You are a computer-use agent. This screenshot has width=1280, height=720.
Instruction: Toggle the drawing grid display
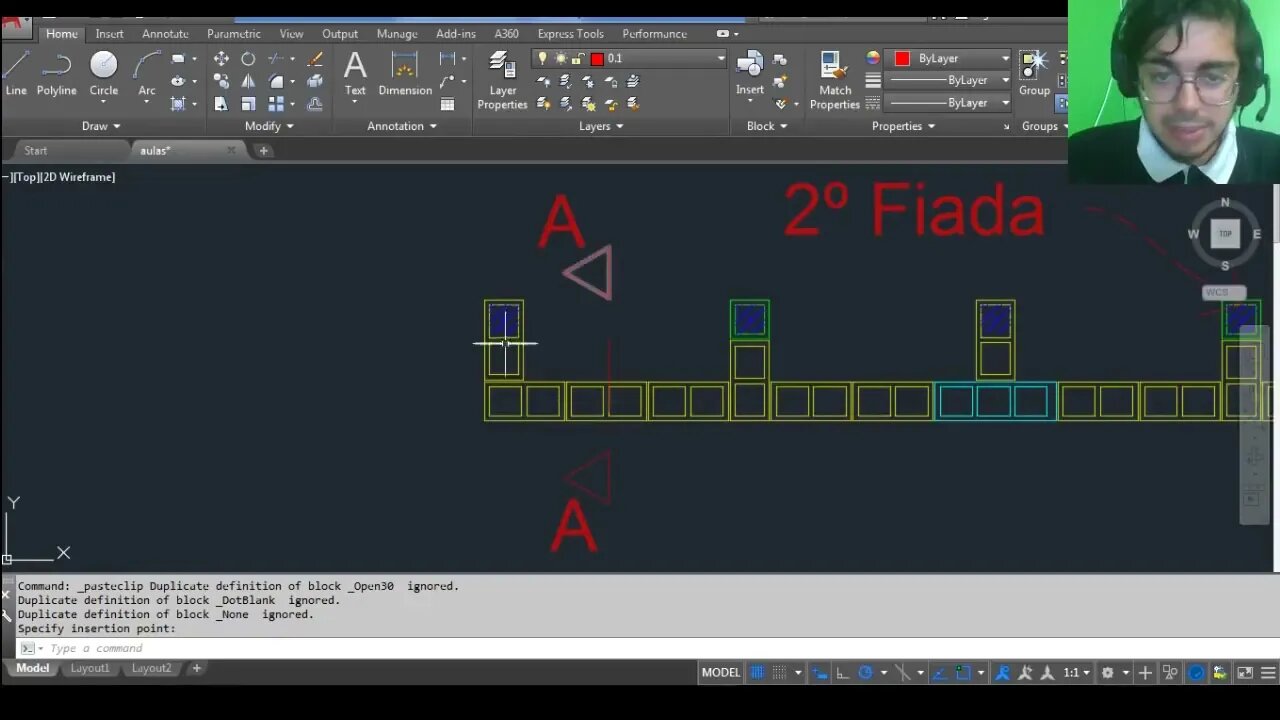coord(757,673)
